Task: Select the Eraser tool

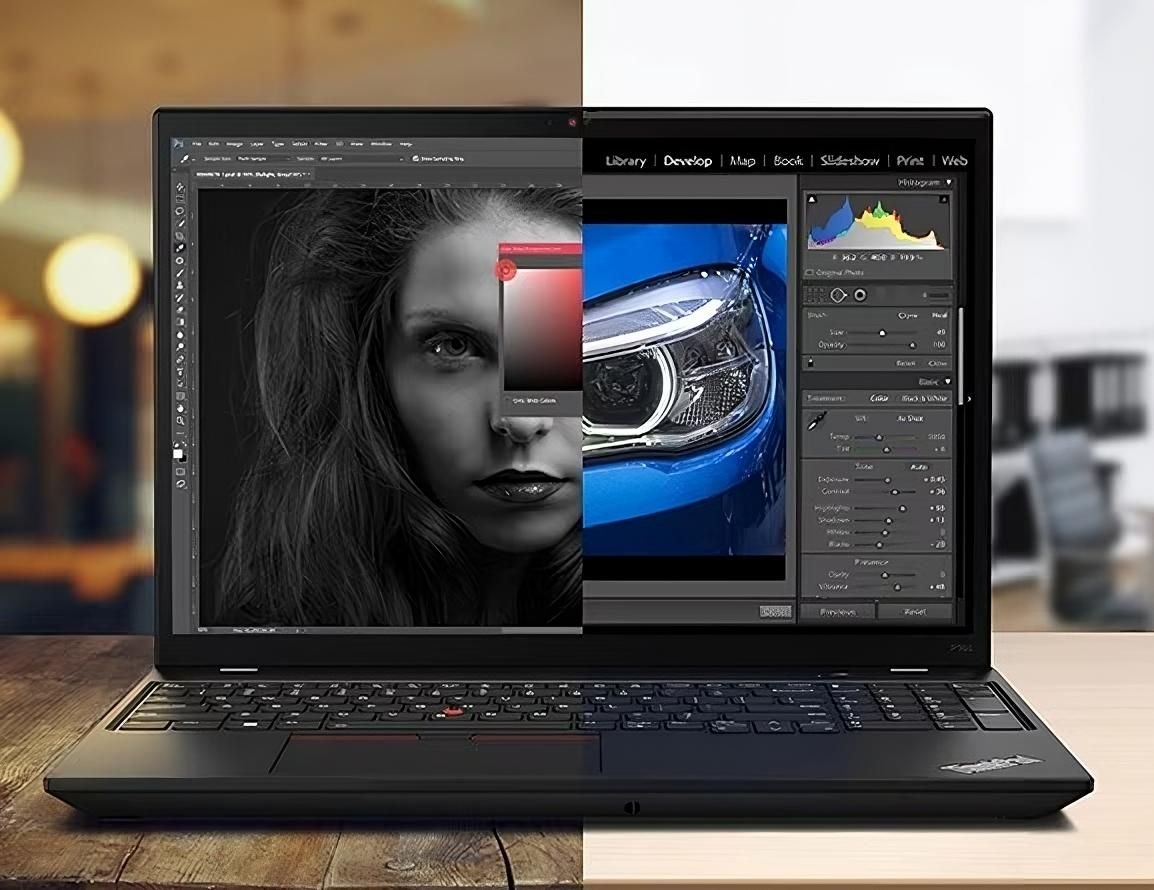Action: tap(180, 310)
